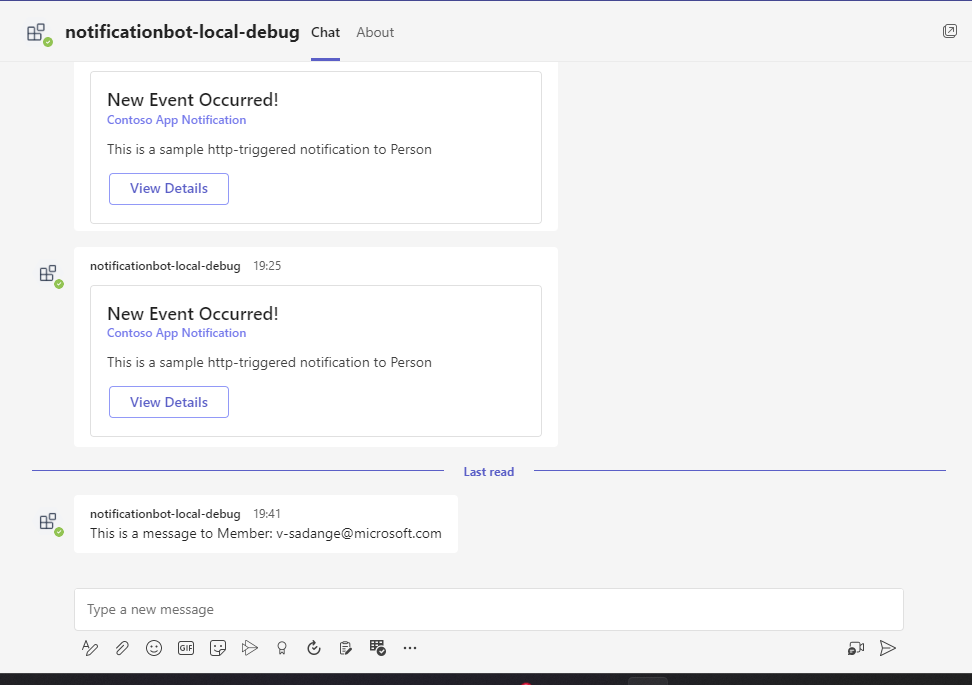This screenshot has height=685, width=972.
Task: Schedule the message for later
Action: tap(314, 647)
